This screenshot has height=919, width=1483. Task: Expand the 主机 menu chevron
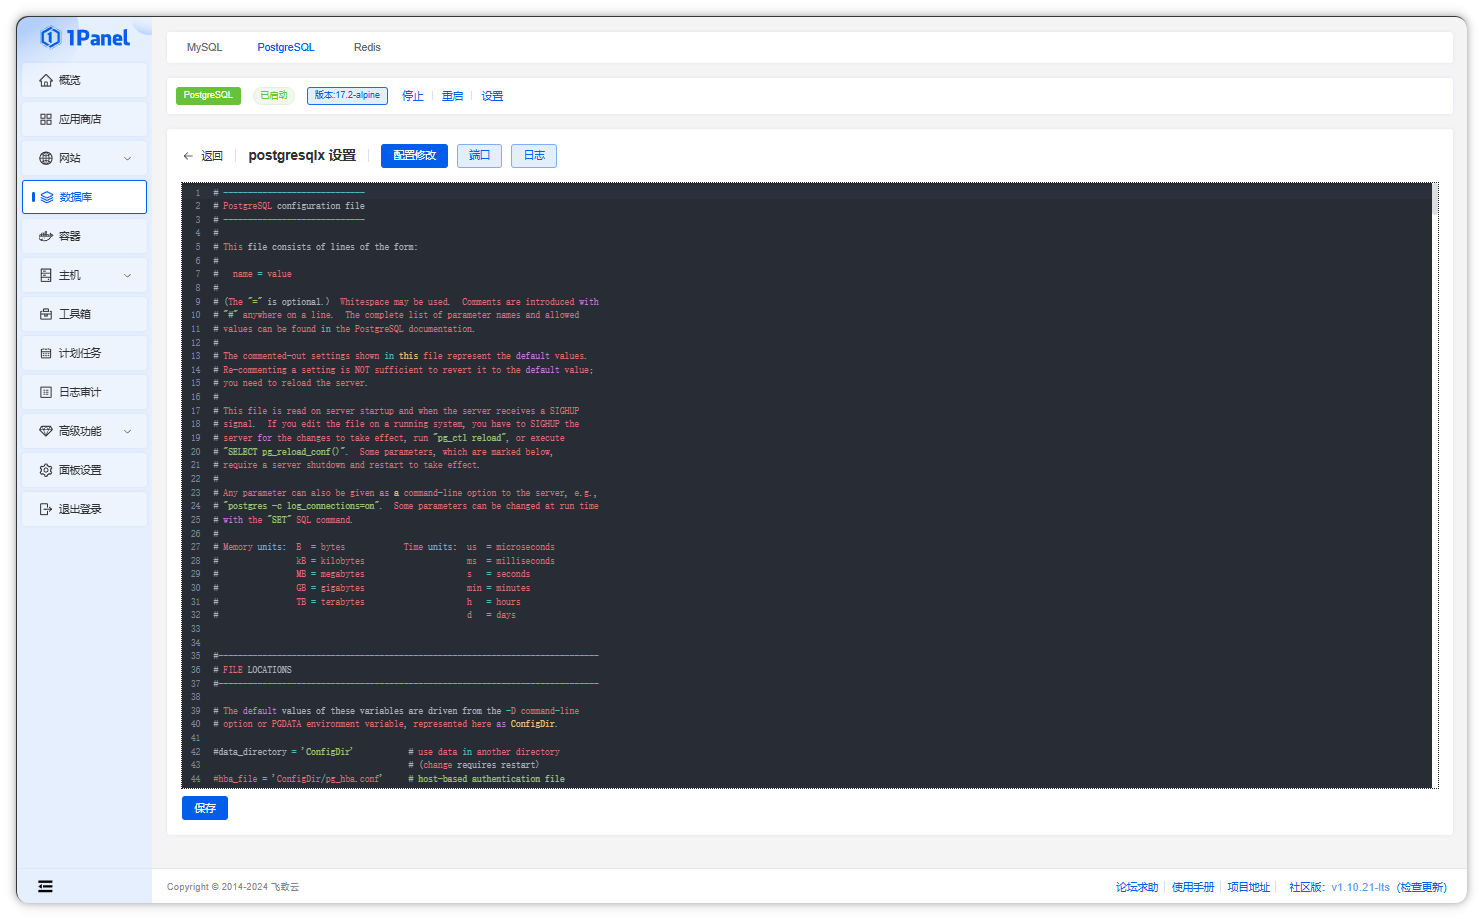(127, 275)
